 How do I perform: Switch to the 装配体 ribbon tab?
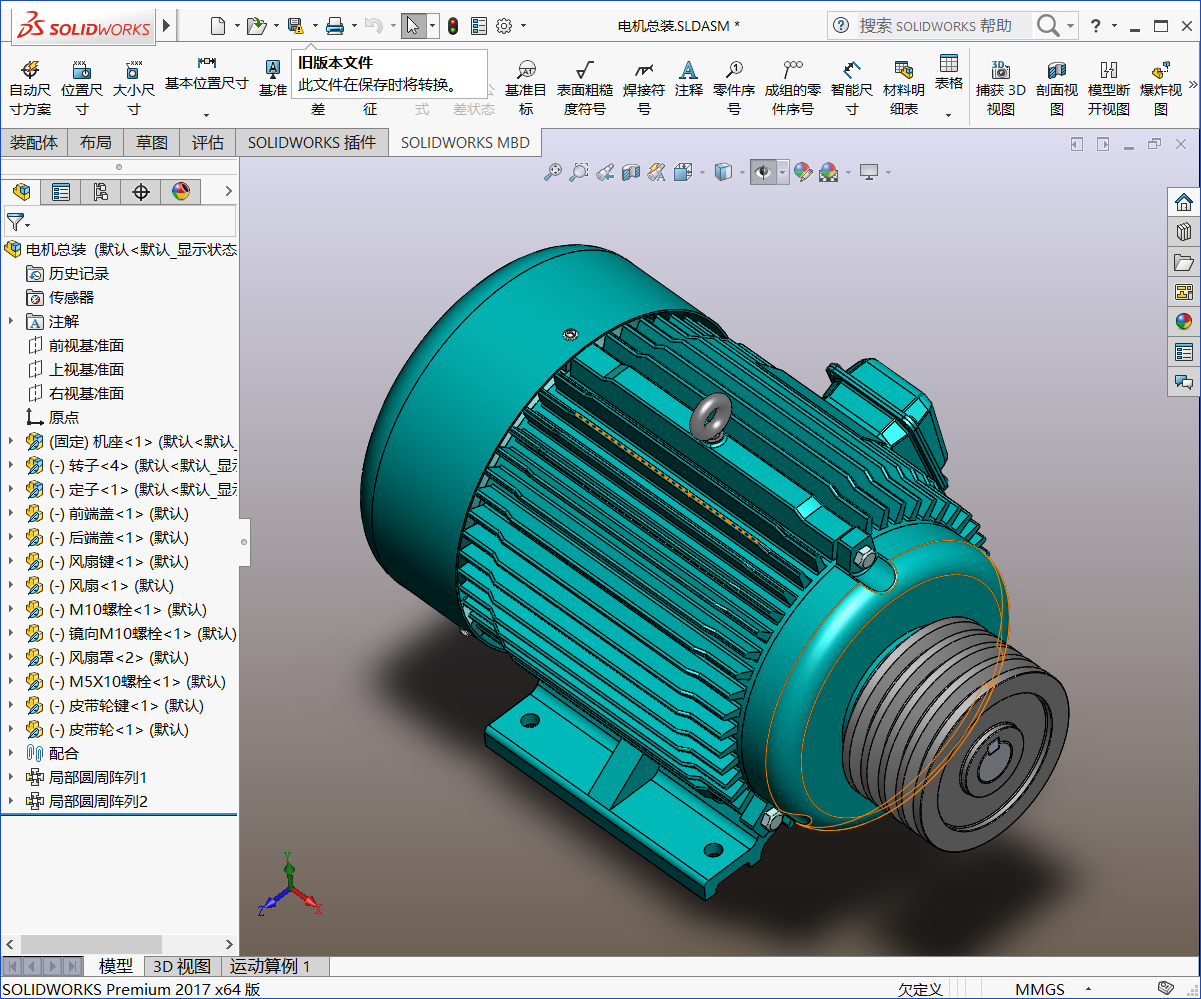(x=34, y=143)
